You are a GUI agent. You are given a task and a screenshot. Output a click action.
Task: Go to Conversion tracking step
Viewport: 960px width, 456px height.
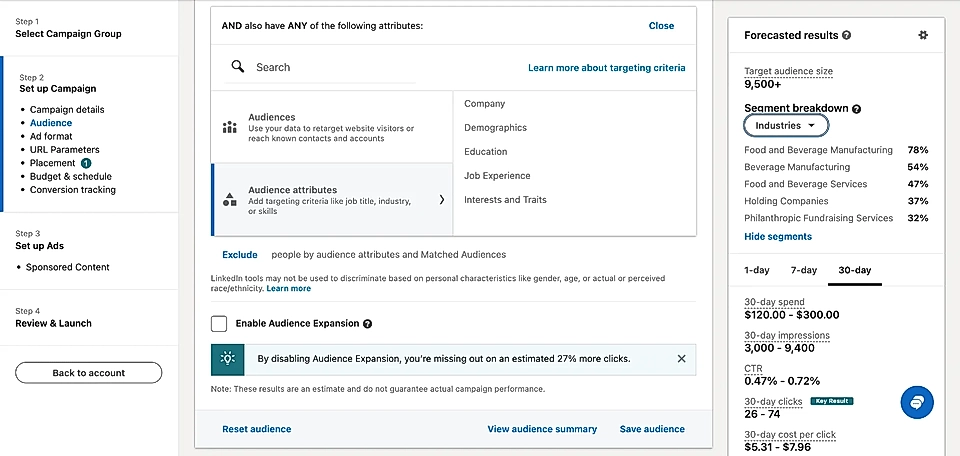tap(73, 190)
